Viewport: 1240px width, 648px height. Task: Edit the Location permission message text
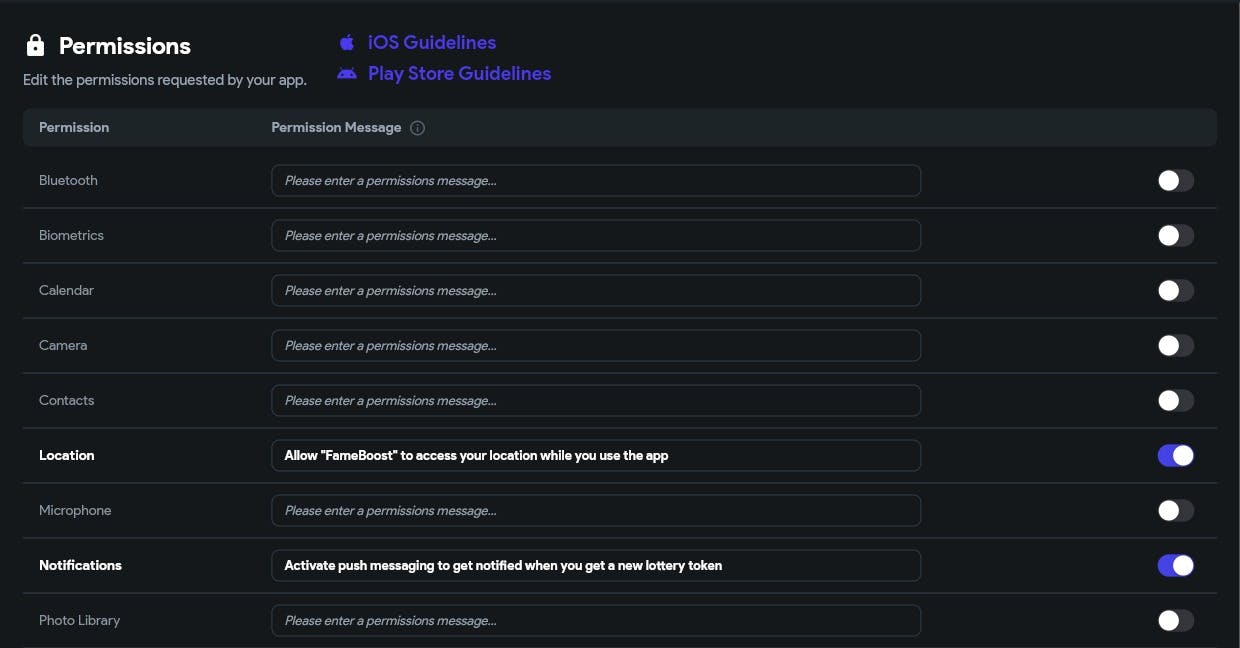[x=595, y=456]
